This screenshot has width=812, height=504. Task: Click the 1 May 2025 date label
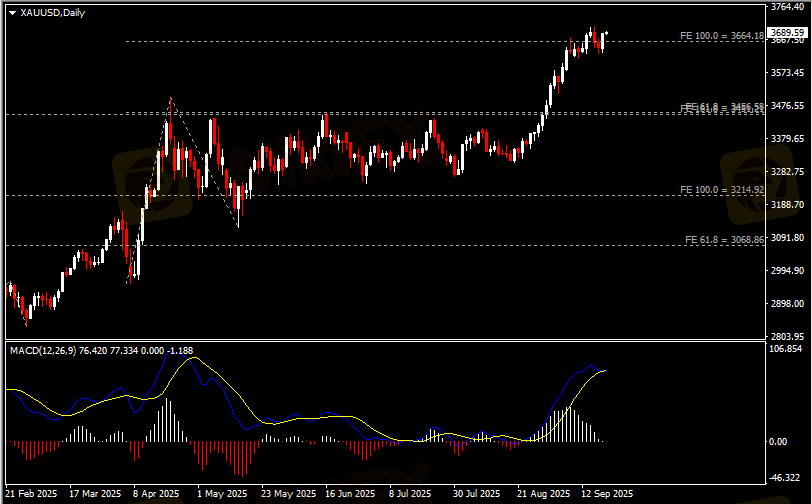221,494
